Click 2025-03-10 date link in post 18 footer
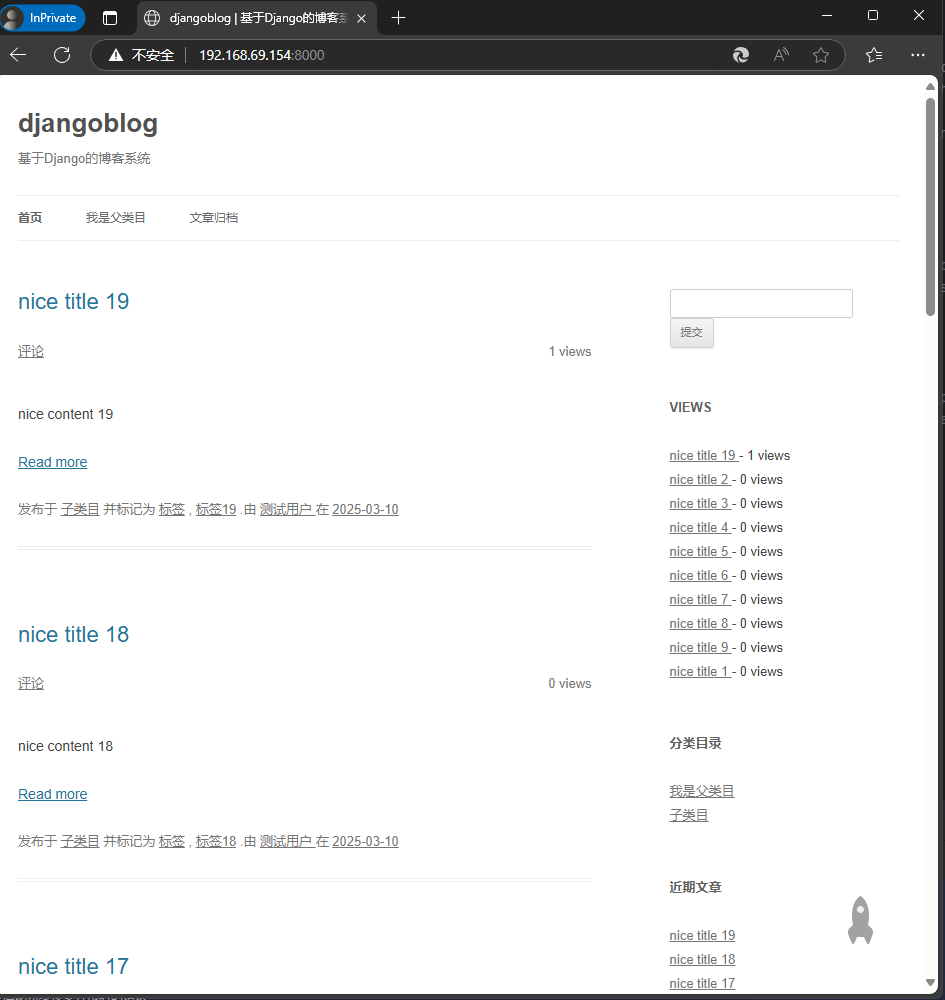This screenshot has height=1000, width=945. point(365,841)
